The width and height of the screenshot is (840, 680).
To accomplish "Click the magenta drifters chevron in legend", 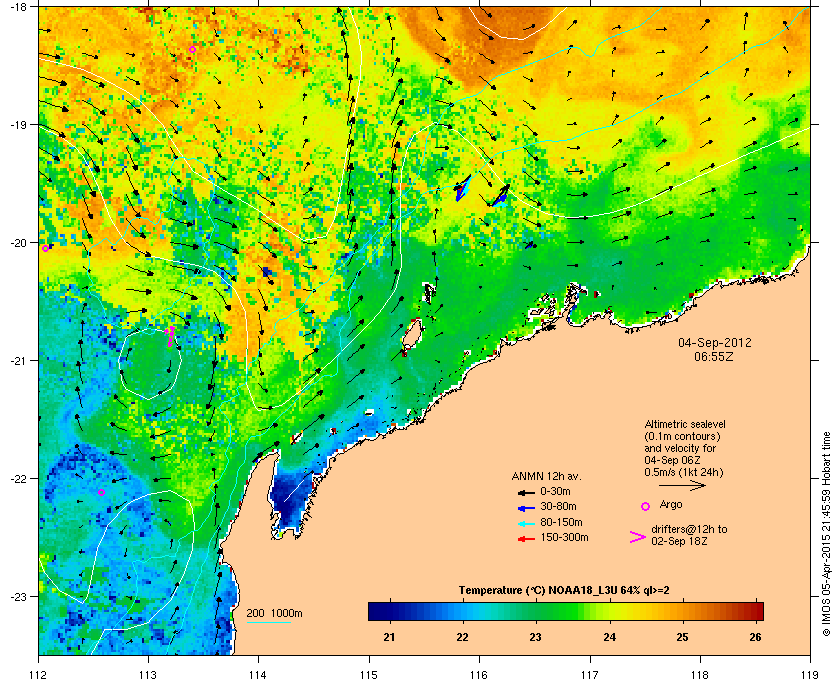I will 638,537.
